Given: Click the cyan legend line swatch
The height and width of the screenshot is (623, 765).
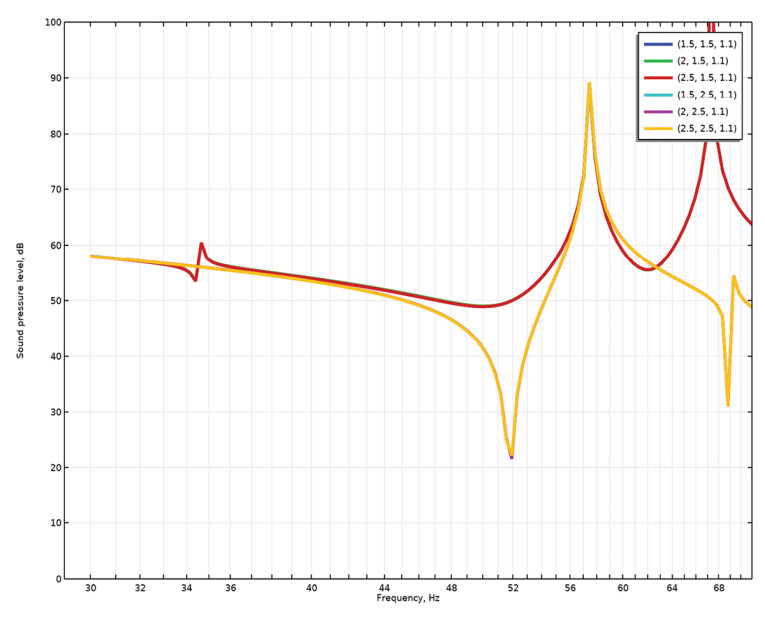Looking at the screenshot, I should pos(657,95).
